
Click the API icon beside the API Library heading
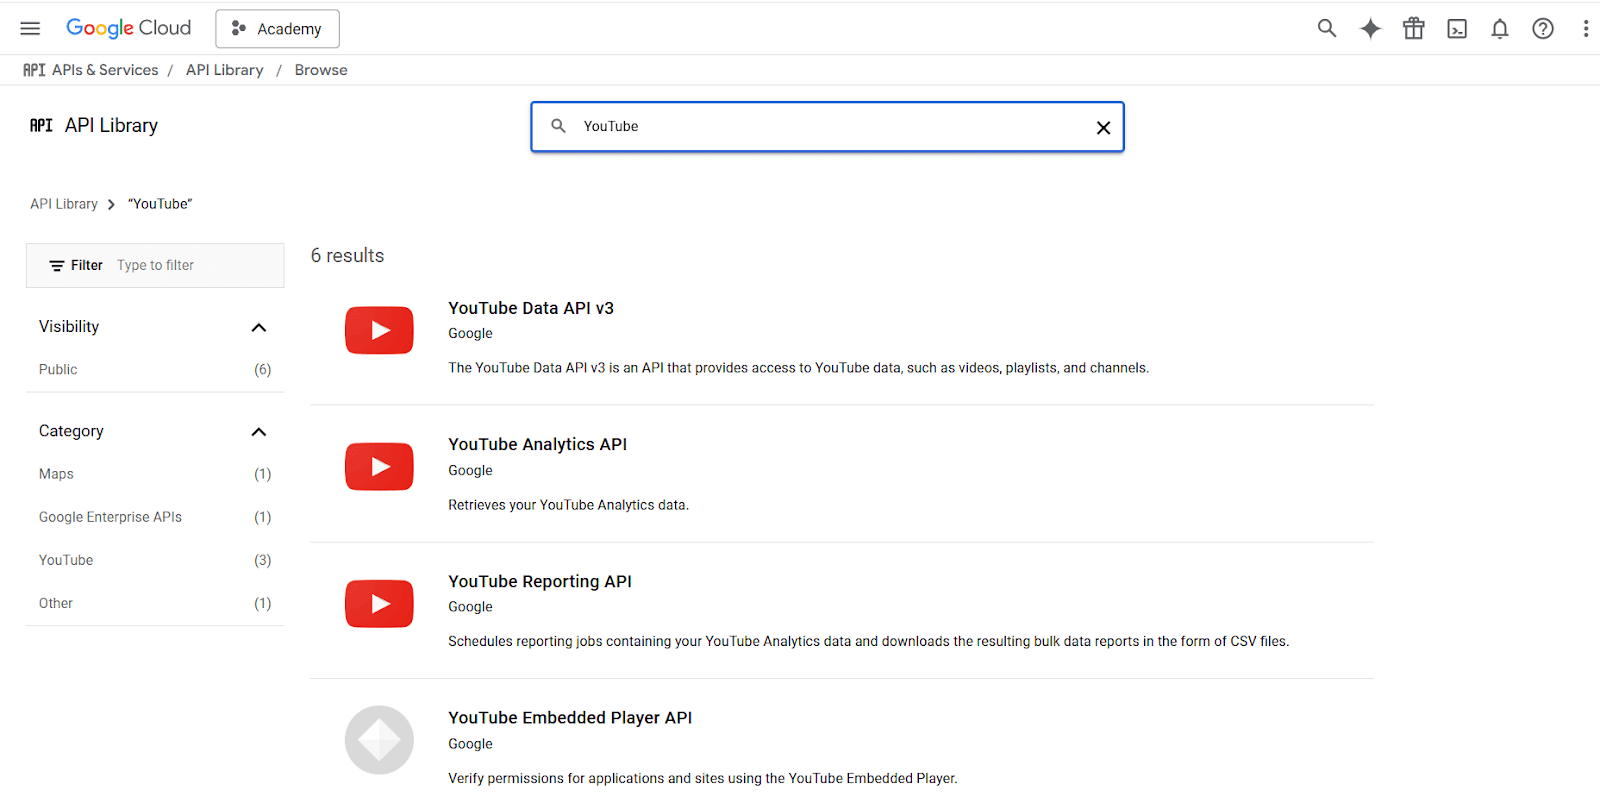41,125
